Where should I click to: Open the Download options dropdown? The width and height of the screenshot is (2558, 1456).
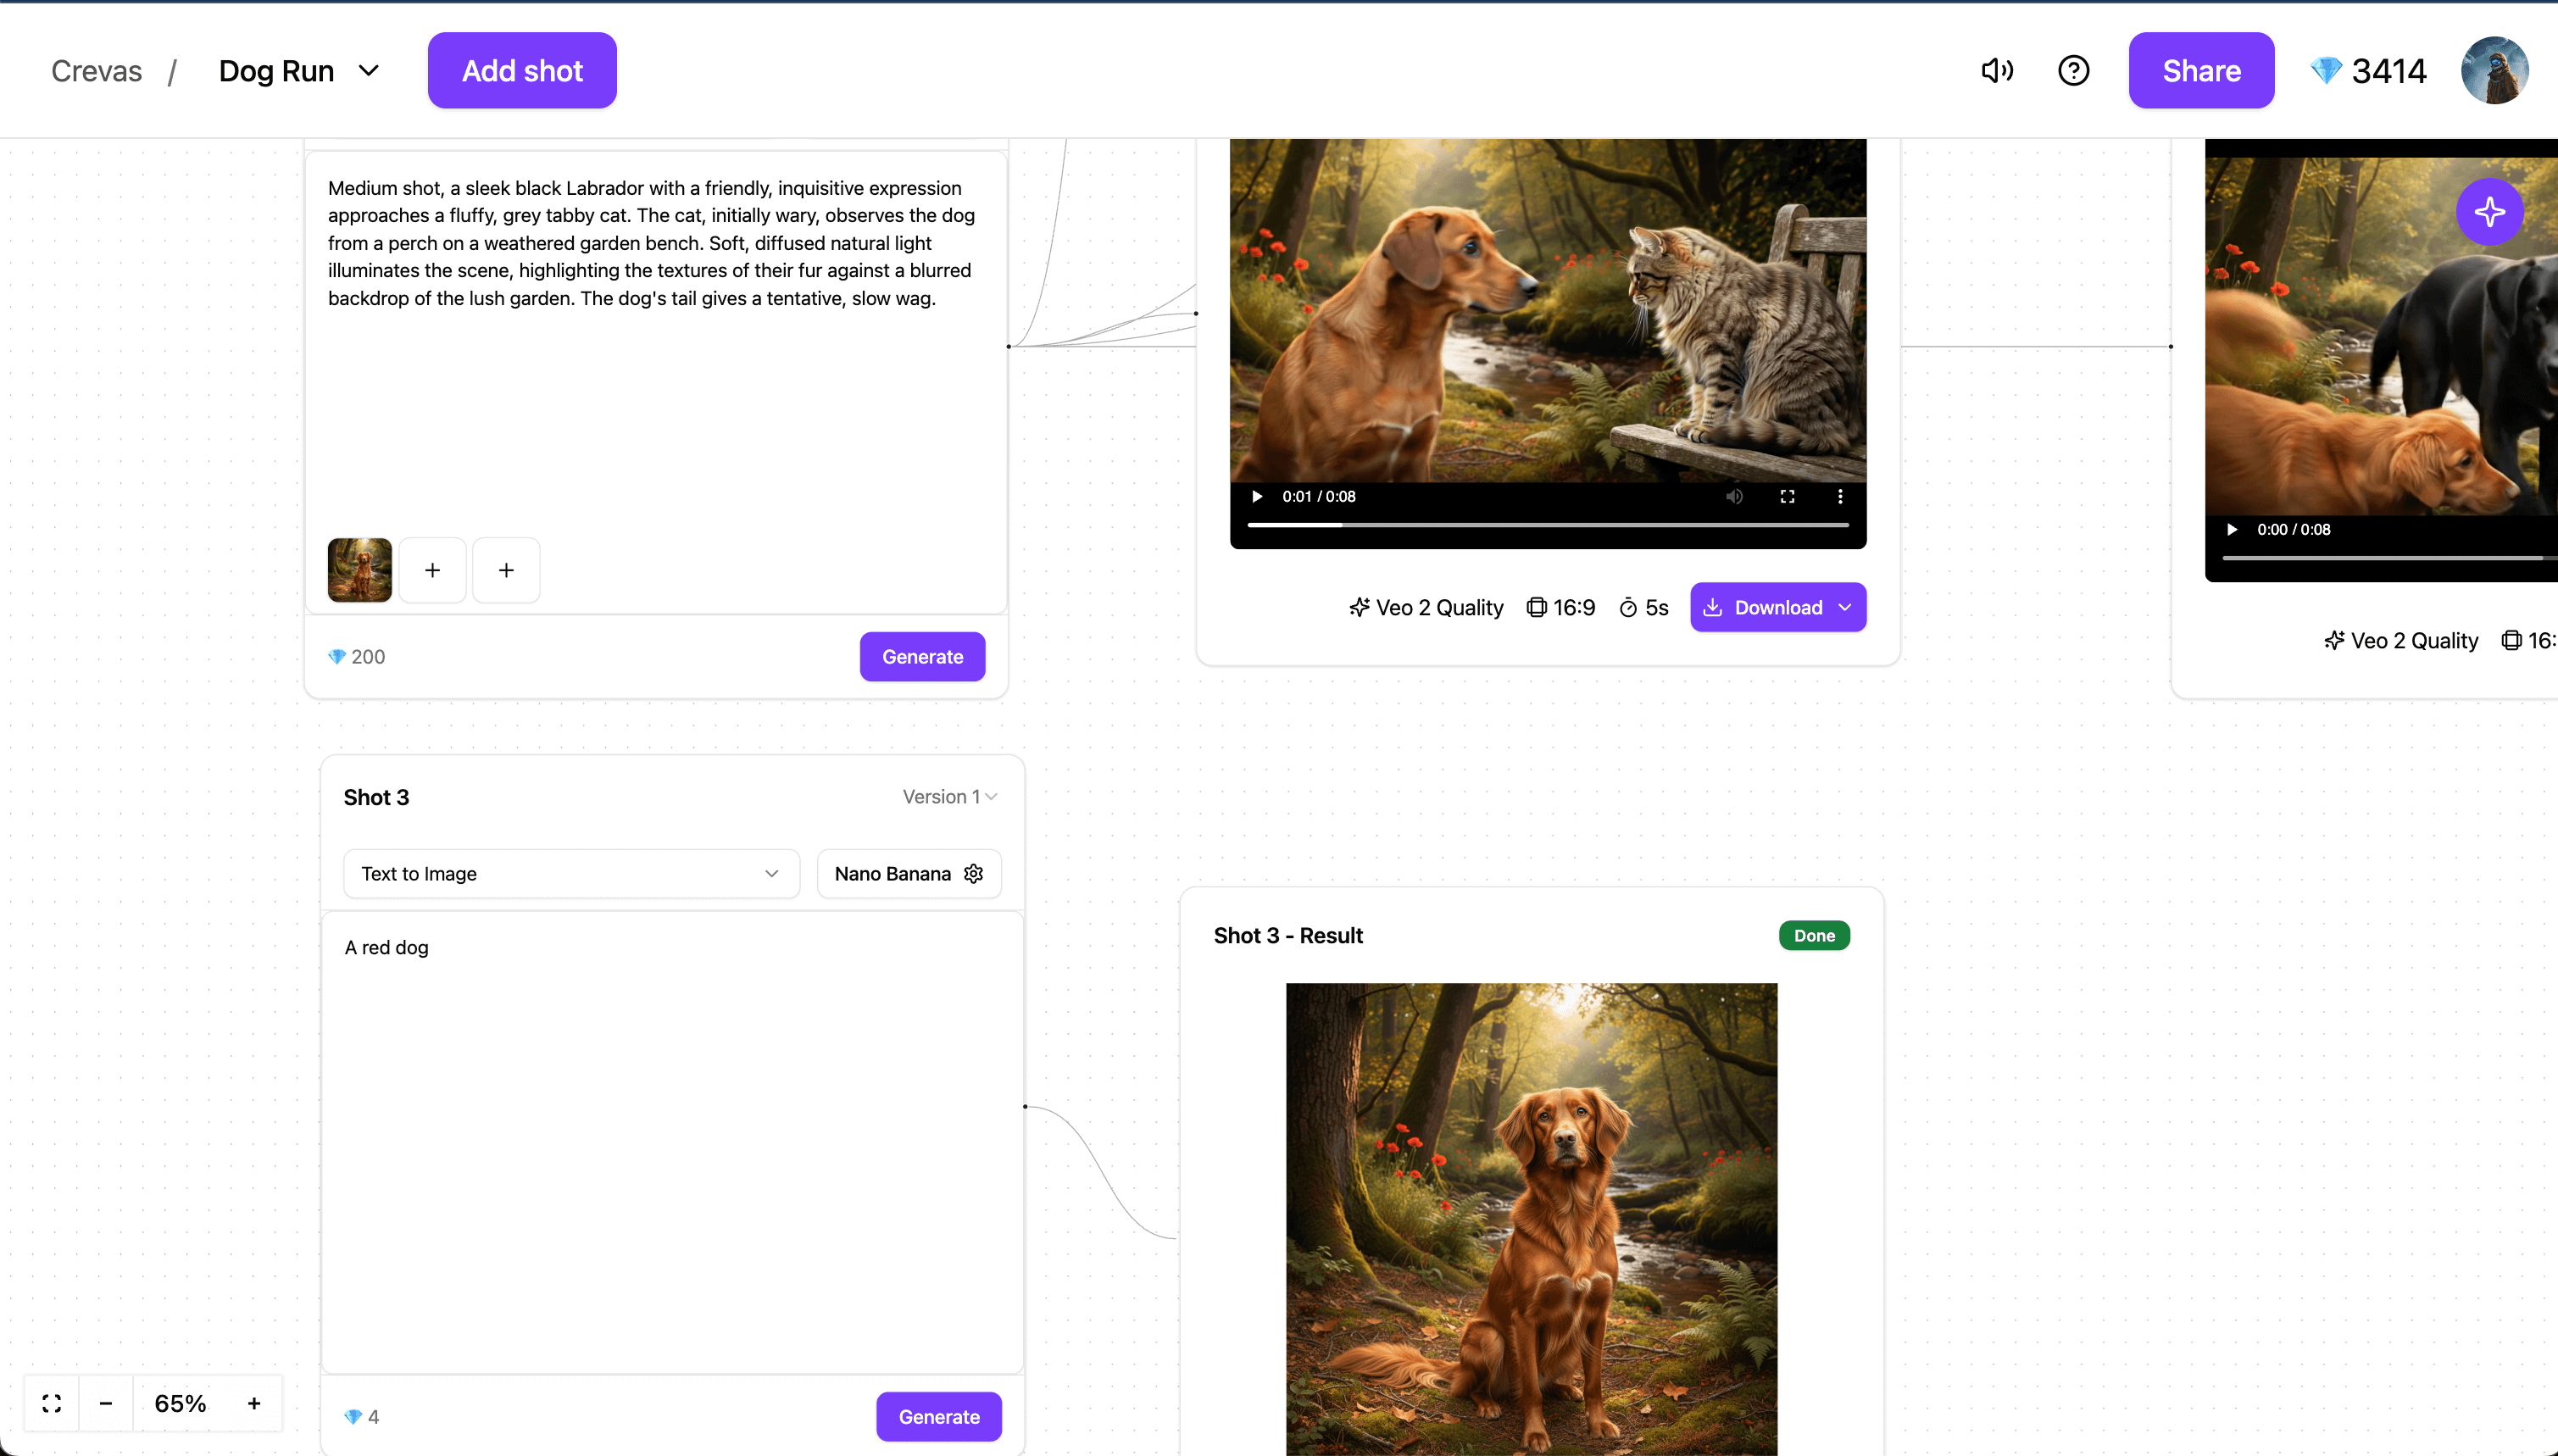click(1845, 607)
